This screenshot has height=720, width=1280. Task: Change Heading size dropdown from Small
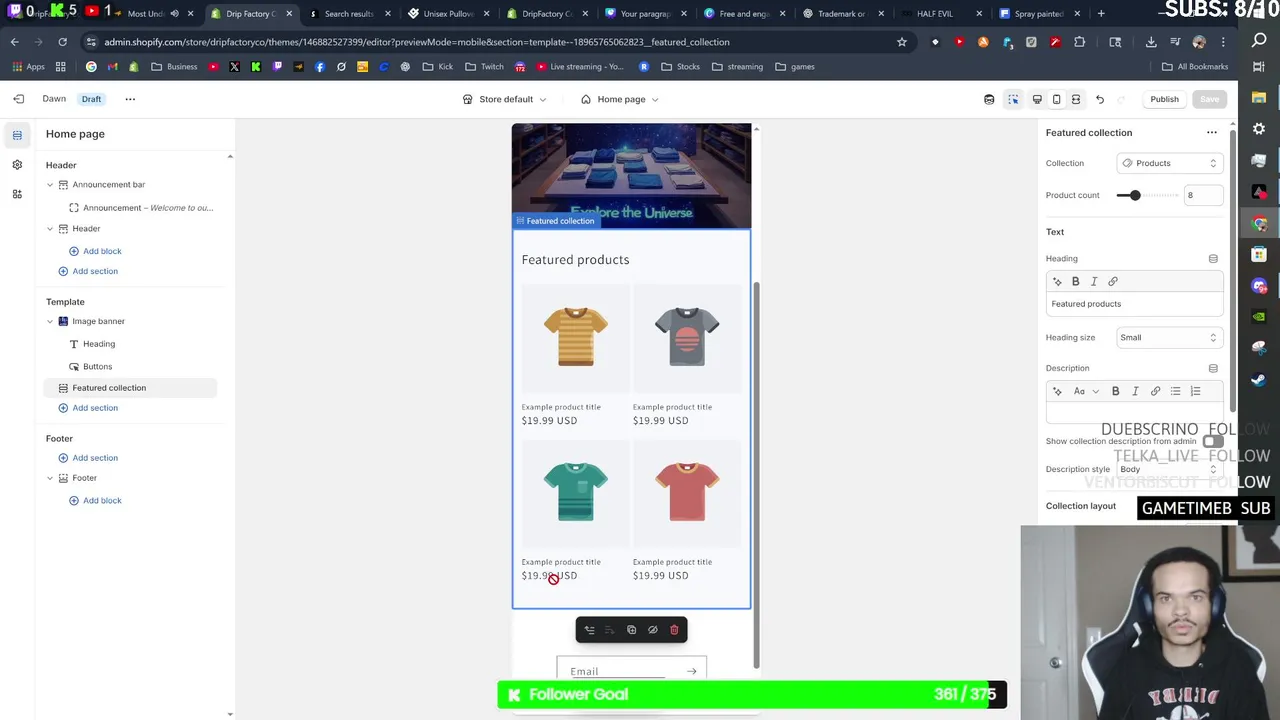pyautogui.click(x=1169, y=338)
